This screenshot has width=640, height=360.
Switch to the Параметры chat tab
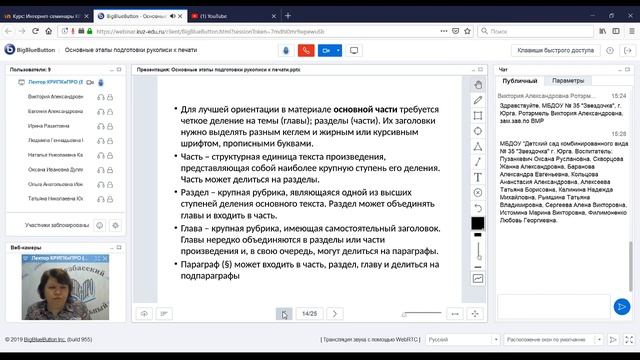(568, 81)
